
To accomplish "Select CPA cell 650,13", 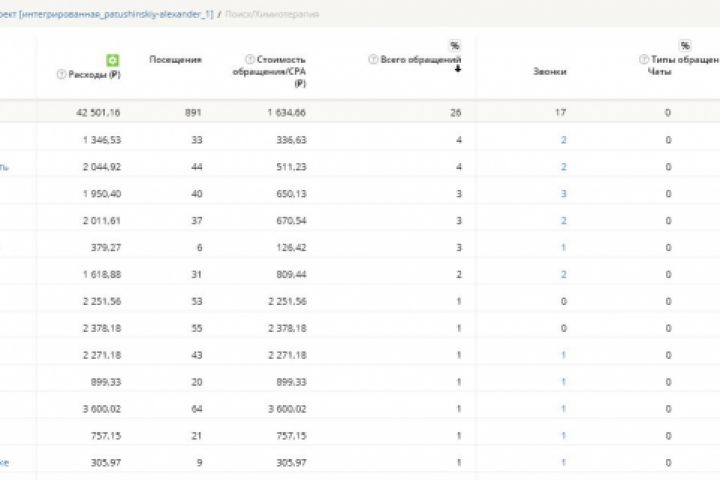I will click(x=291, y=194).
